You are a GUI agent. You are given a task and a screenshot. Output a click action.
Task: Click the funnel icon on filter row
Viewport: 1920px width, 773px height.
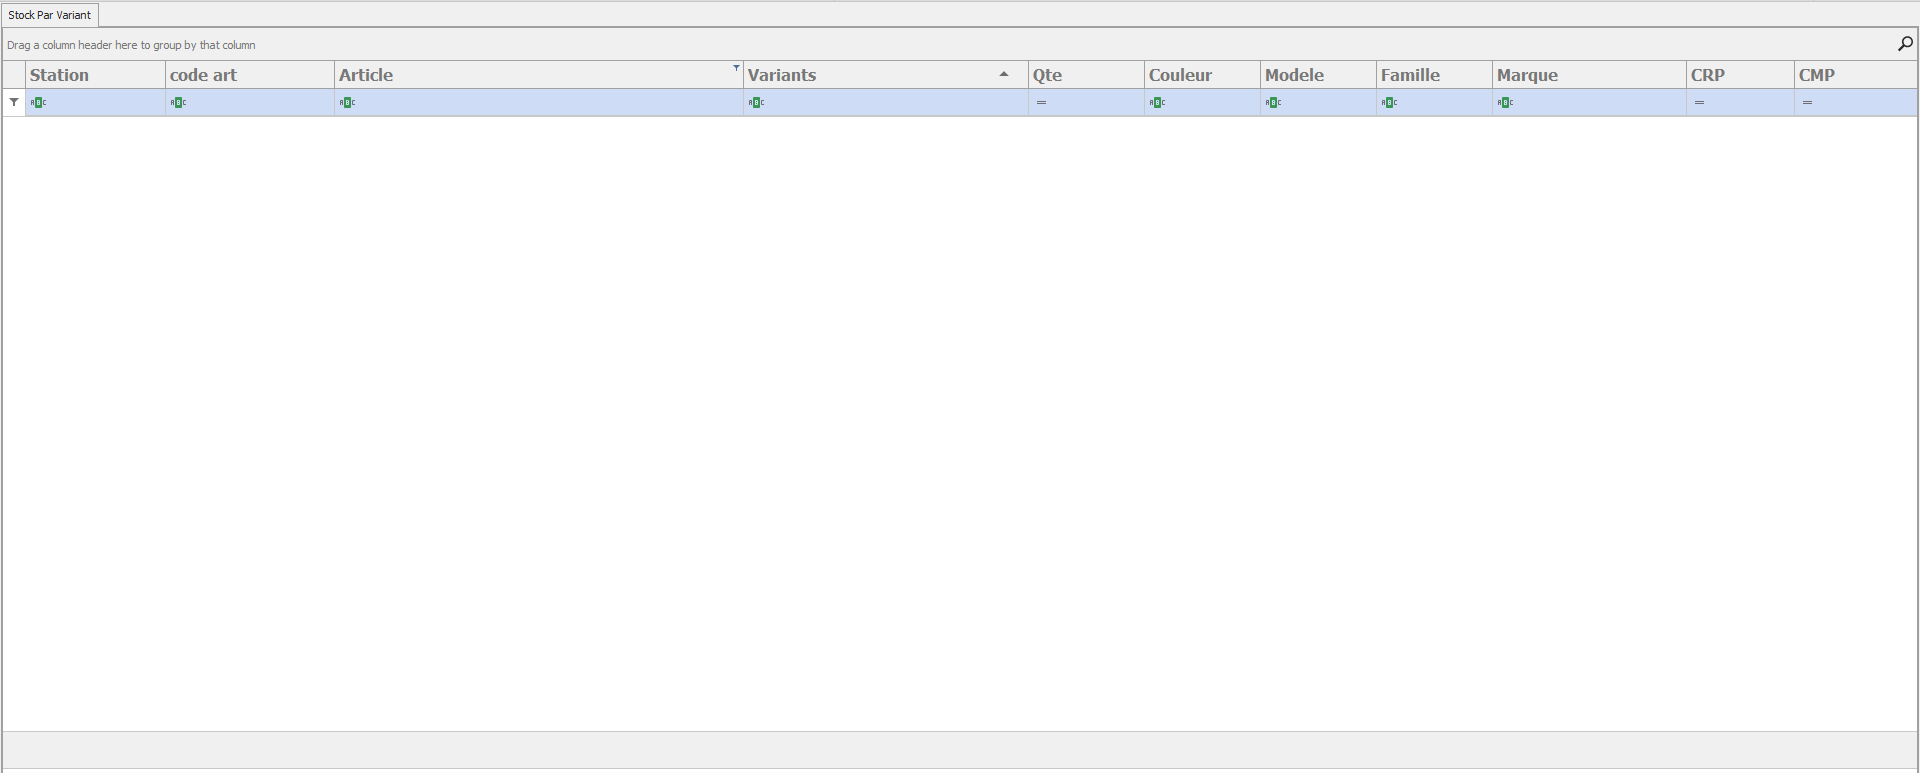click(14, 102)
